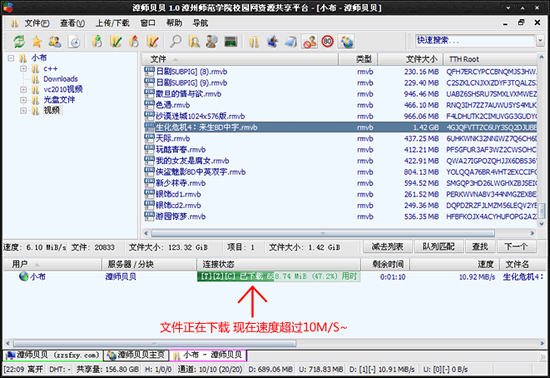
Task: Open favorites with the star icon
Action: pyautogui.click(x=36, y=42)
